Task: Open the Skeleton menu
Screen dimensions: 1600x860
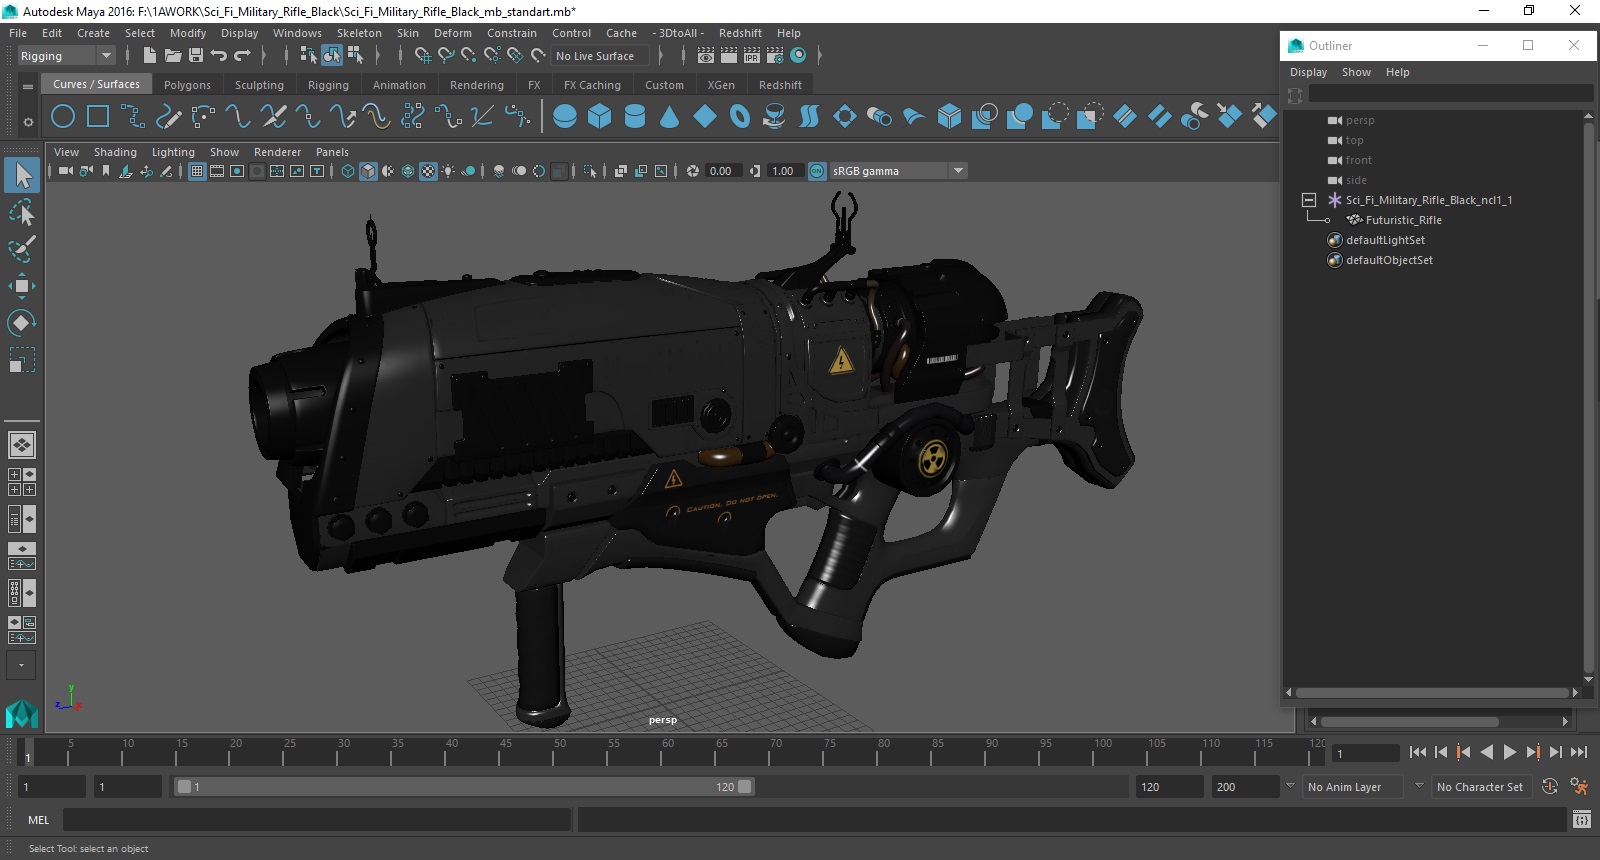Action: pyautogui.click(x=358, y=33)
